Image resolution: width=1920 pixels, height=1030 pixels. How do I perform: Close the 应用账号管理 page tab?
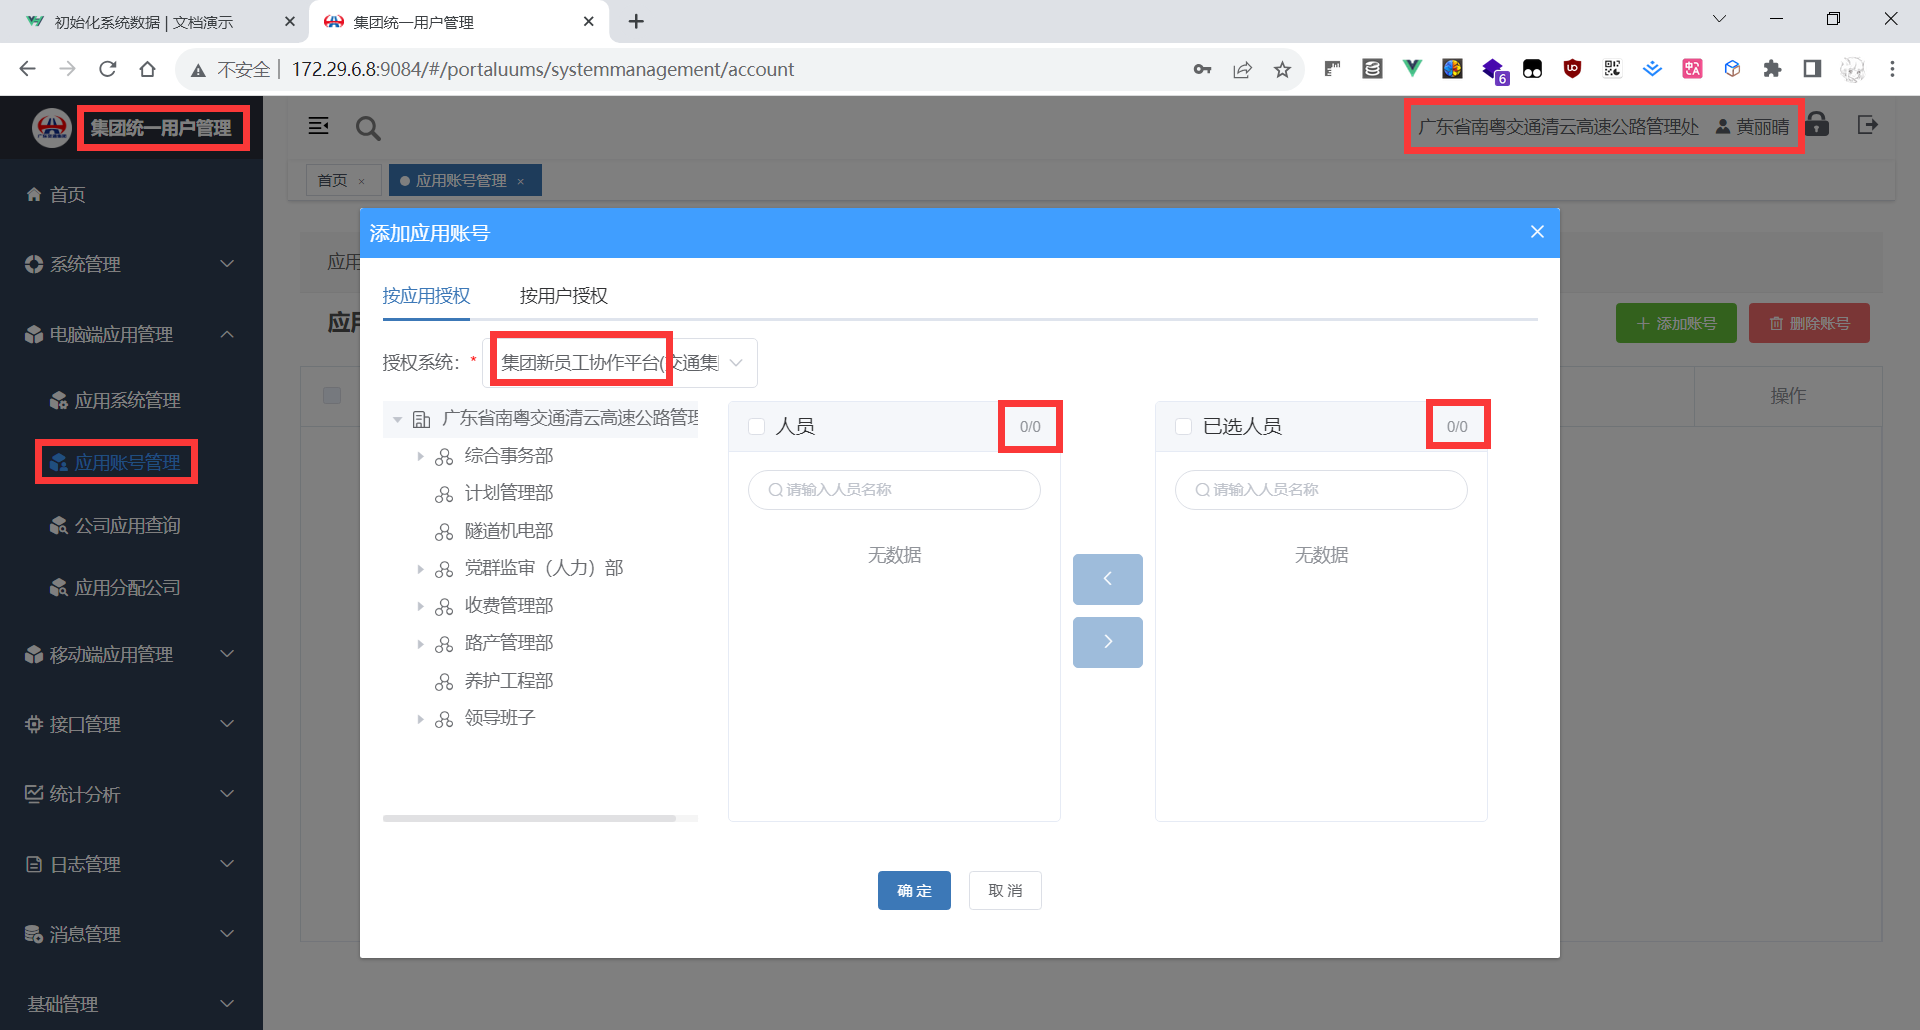click(x=521, y=181)
